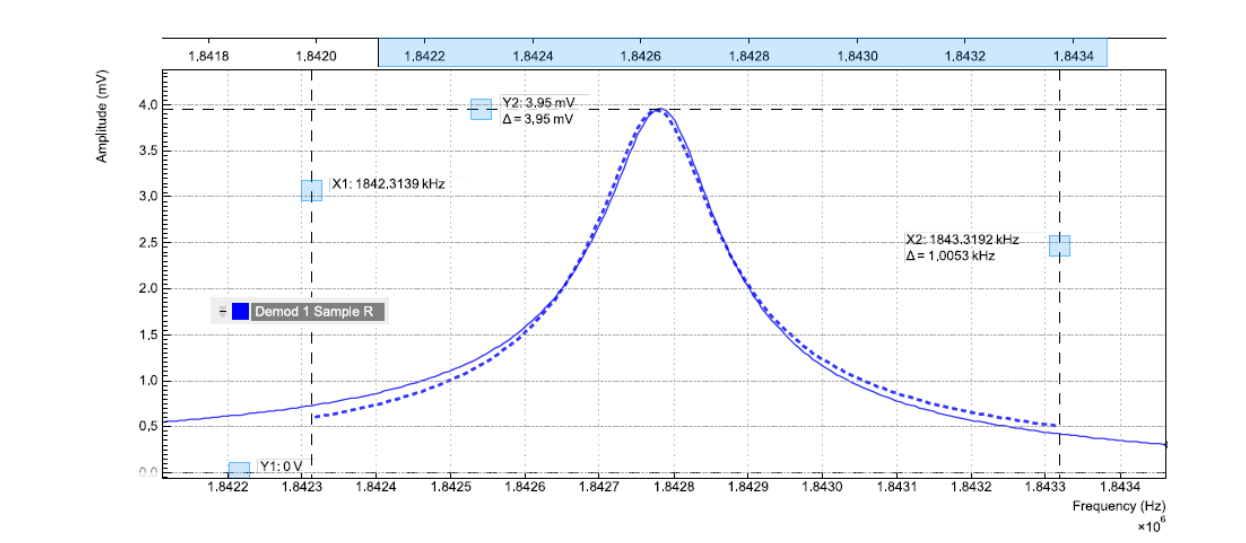
Task: Click the Amplitude (mV) axis label
Action: click(x=101, y=124)
